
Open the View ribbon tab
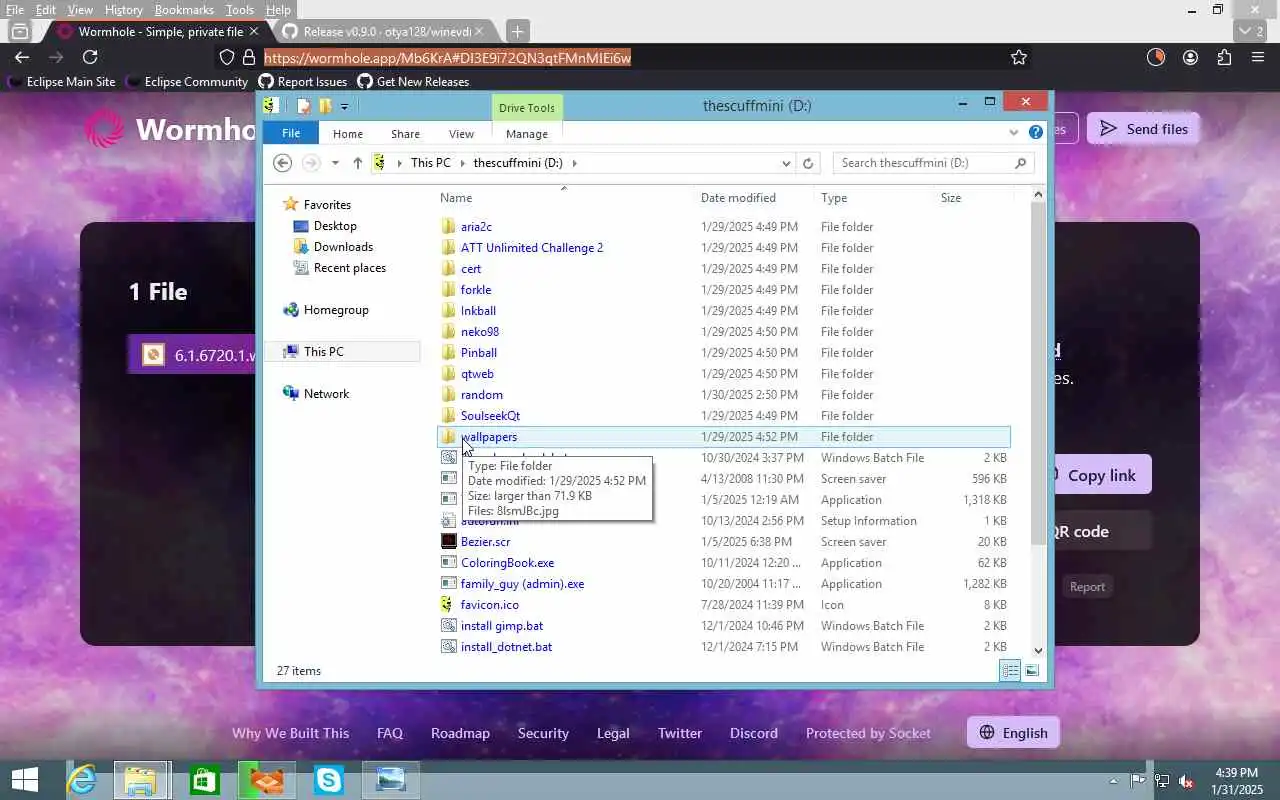click(461, 134)
